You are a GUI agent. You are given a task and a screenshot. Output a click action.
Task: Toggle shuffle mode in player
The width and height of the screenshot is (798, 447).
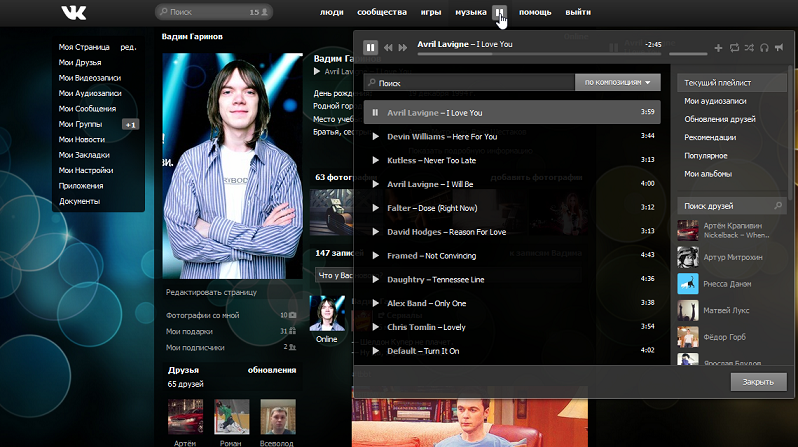coord(749,47)
